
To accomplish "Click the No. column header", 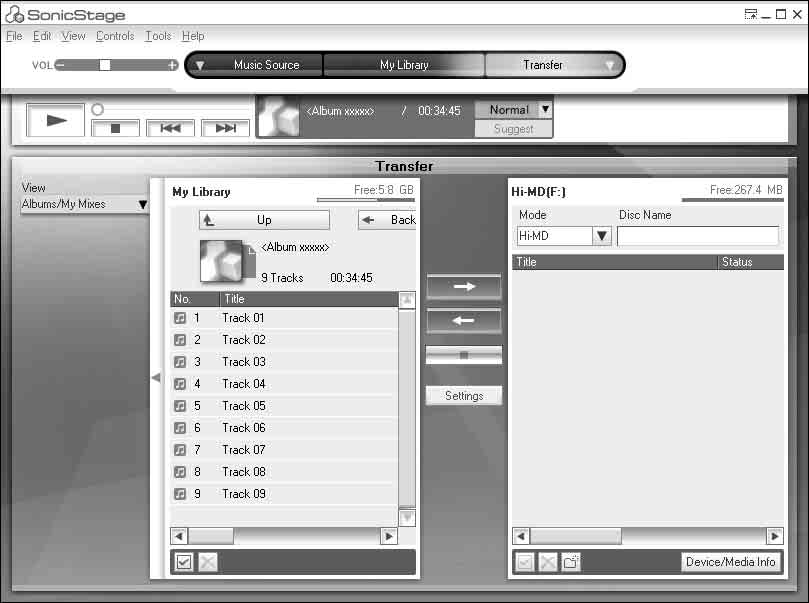I will [195, 299].
